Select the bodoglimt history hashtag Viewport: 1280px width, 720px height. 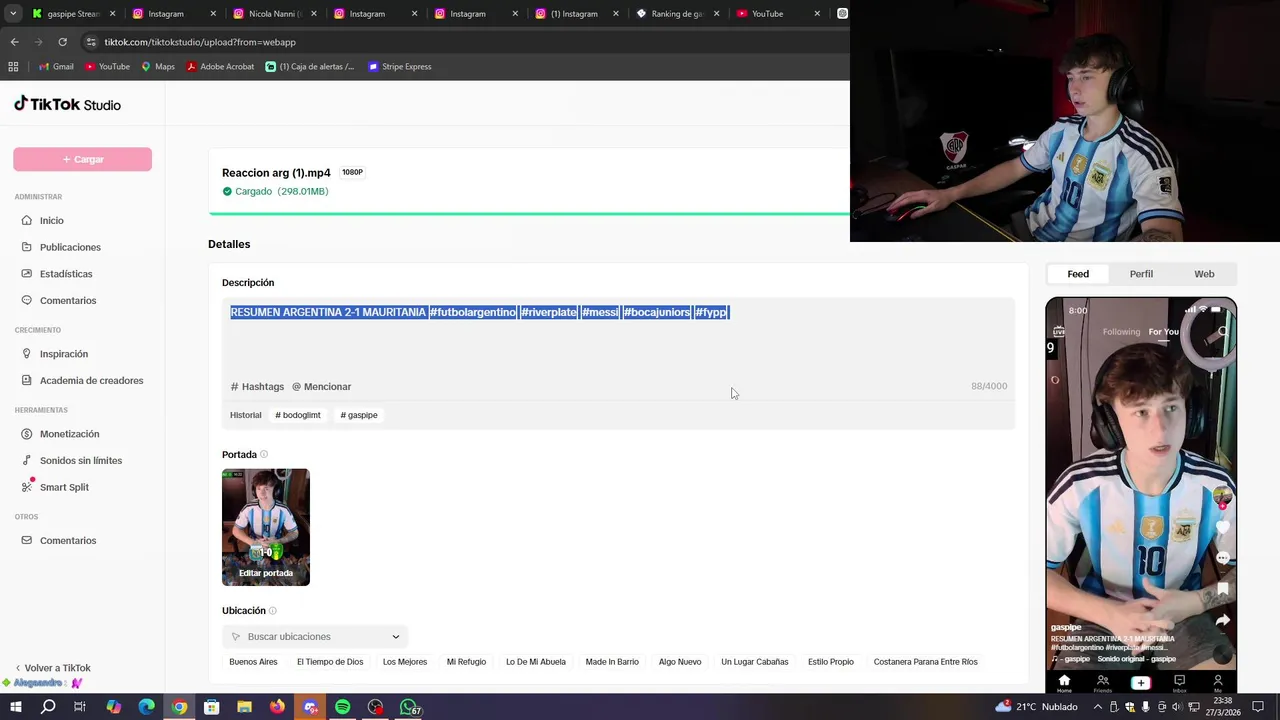298,415
